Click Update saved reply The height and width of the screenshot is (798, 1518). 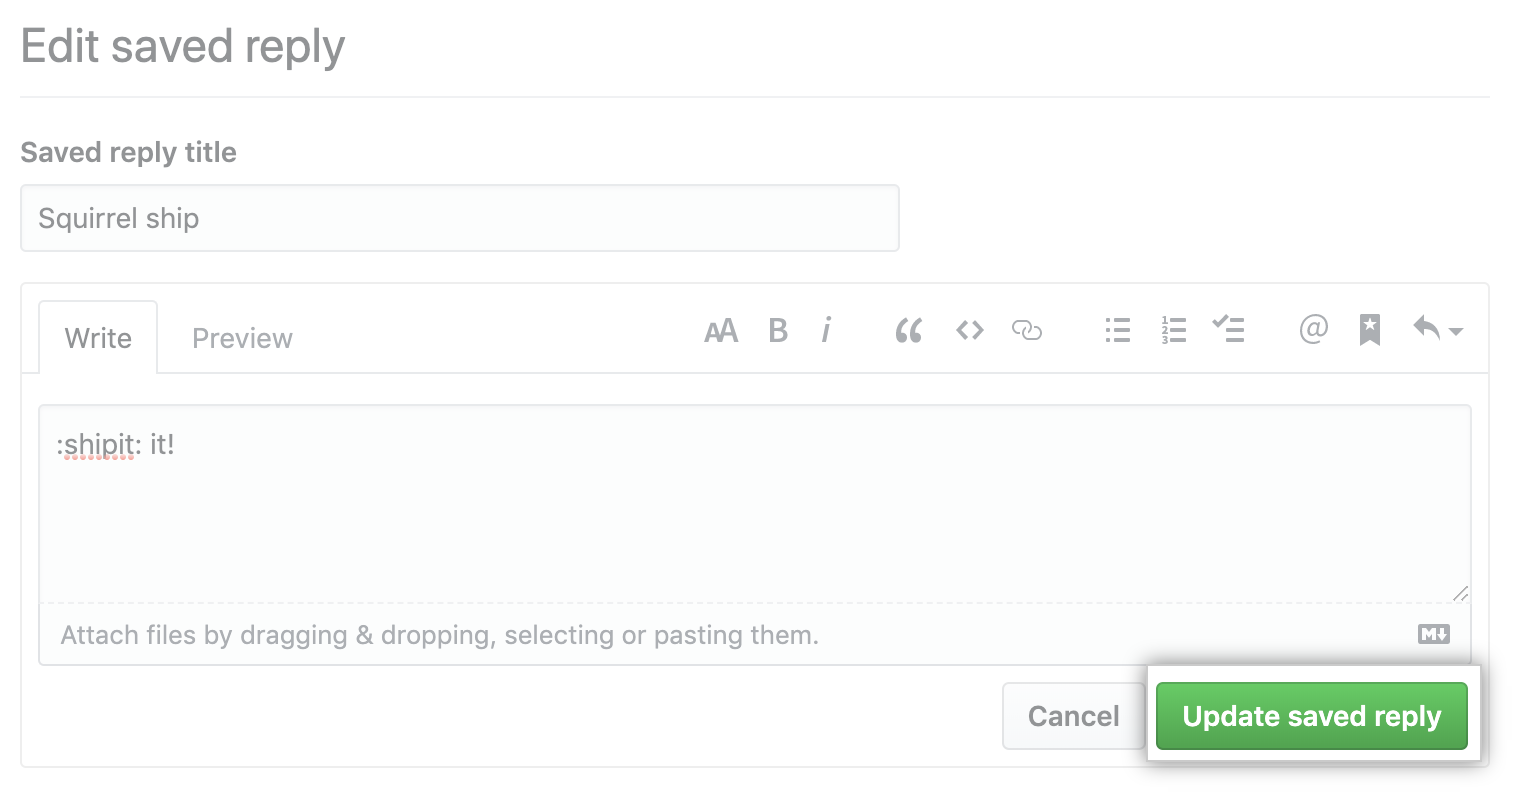pos(1311,716)
